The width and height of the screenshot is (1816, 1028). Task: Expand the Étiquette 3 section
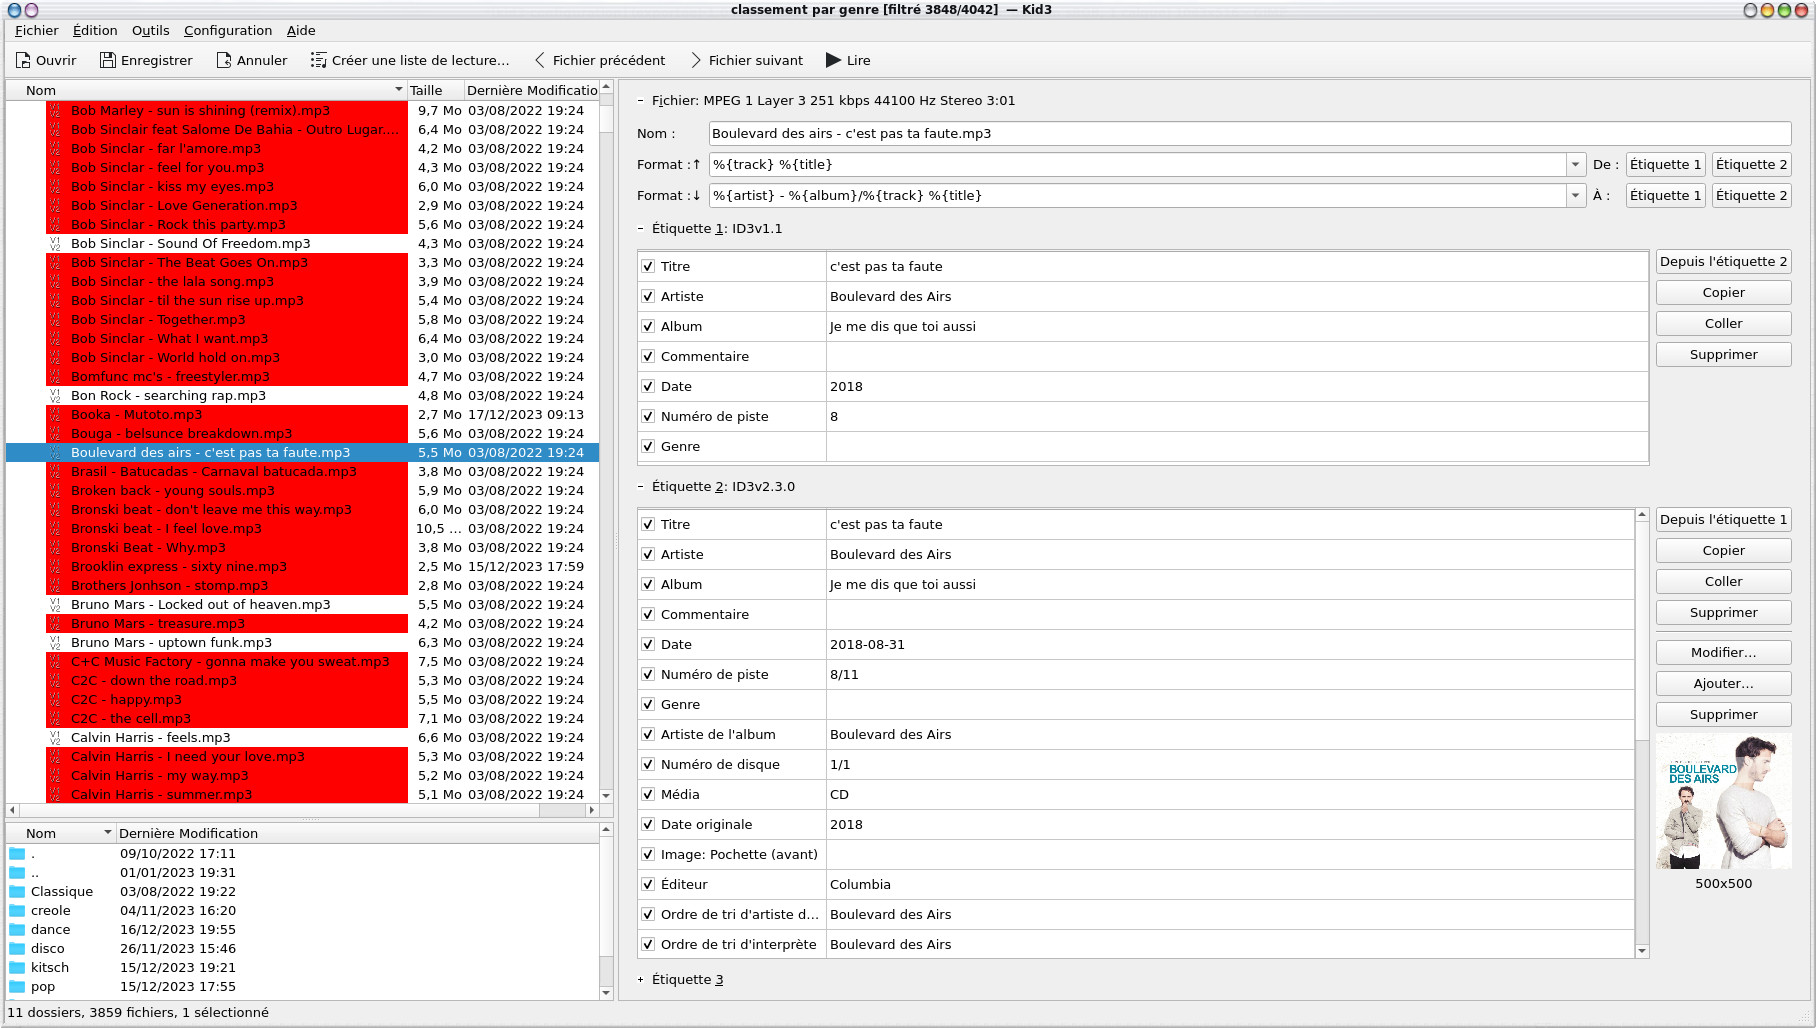point(641,979)
